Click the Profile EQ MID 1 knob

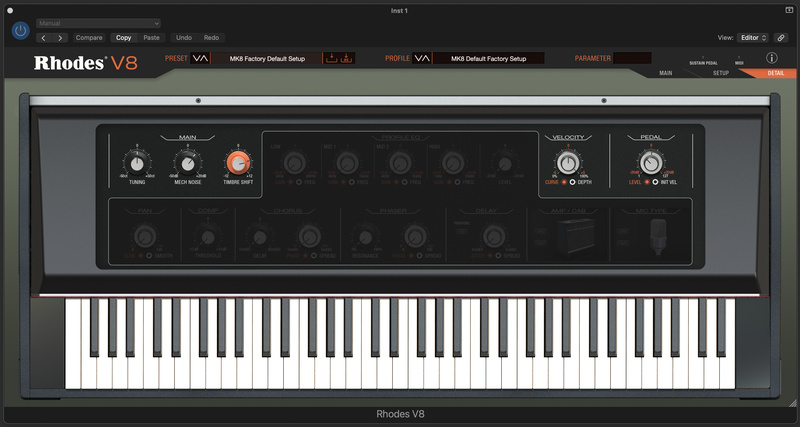click(x=347, y=163)
